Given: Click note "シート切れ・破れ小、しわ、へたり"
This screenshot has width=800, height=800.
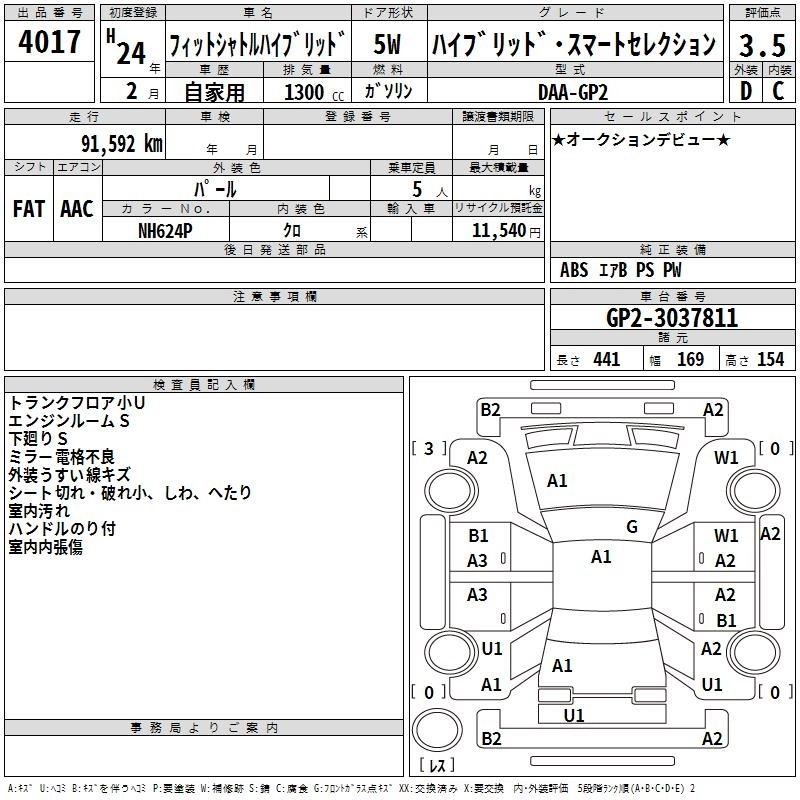Looking at the screenshot, I should pyautogui.click(x=130, y=493).
